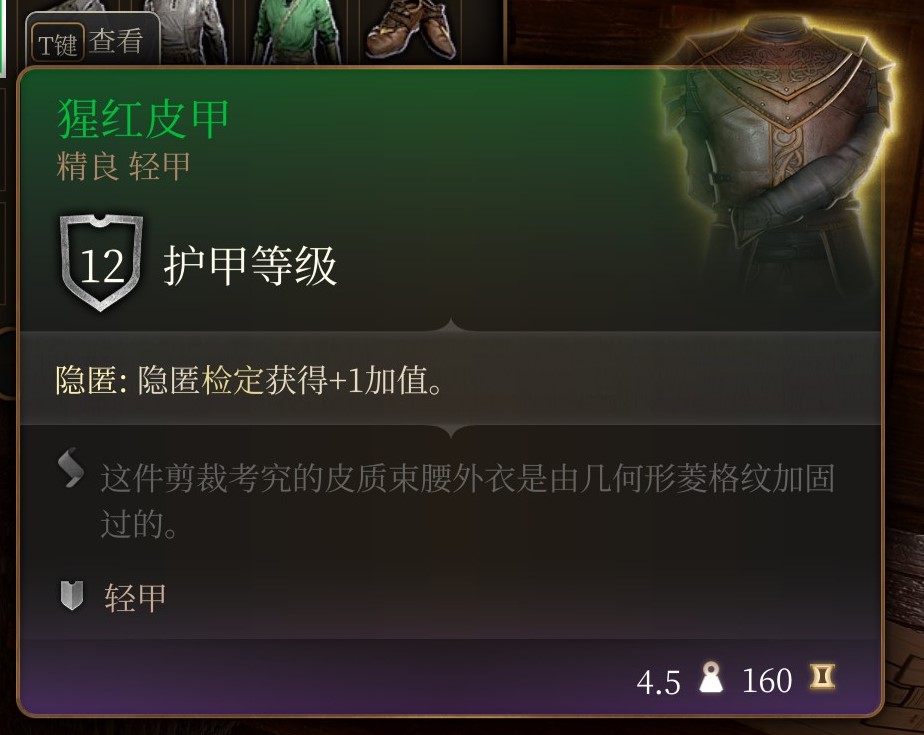Click the item weight value 4.5
This screenshot has width=924, height=735.
coord(658,683)
